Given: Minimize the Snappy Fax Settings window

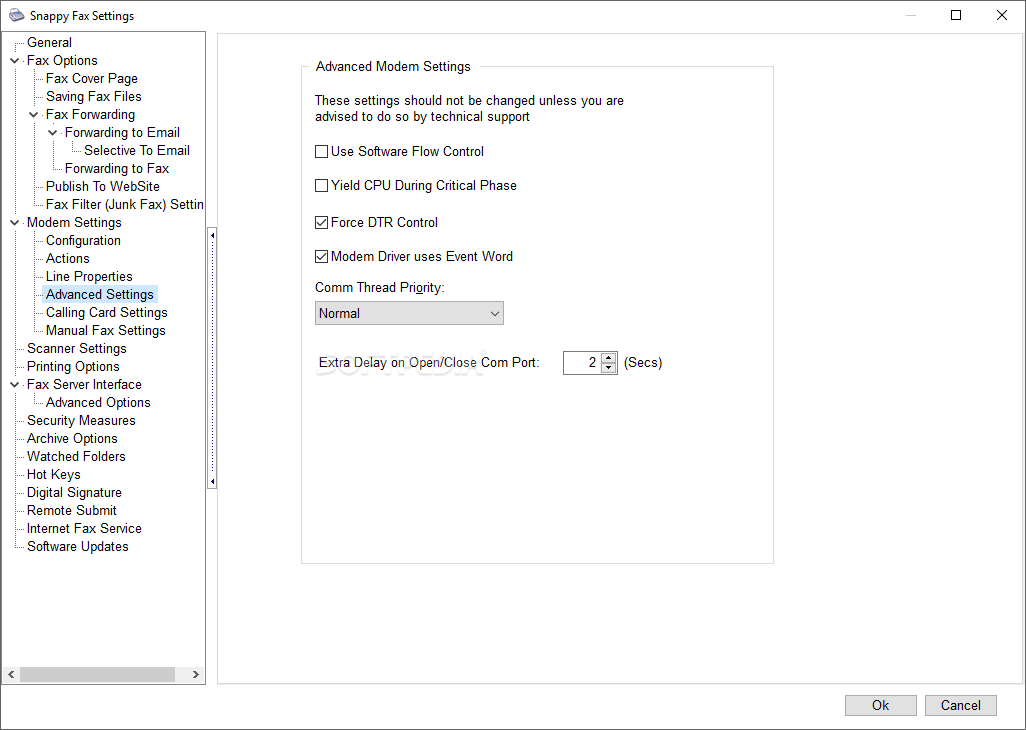Looking at the screenshot, I should click(x=911, y=15).
